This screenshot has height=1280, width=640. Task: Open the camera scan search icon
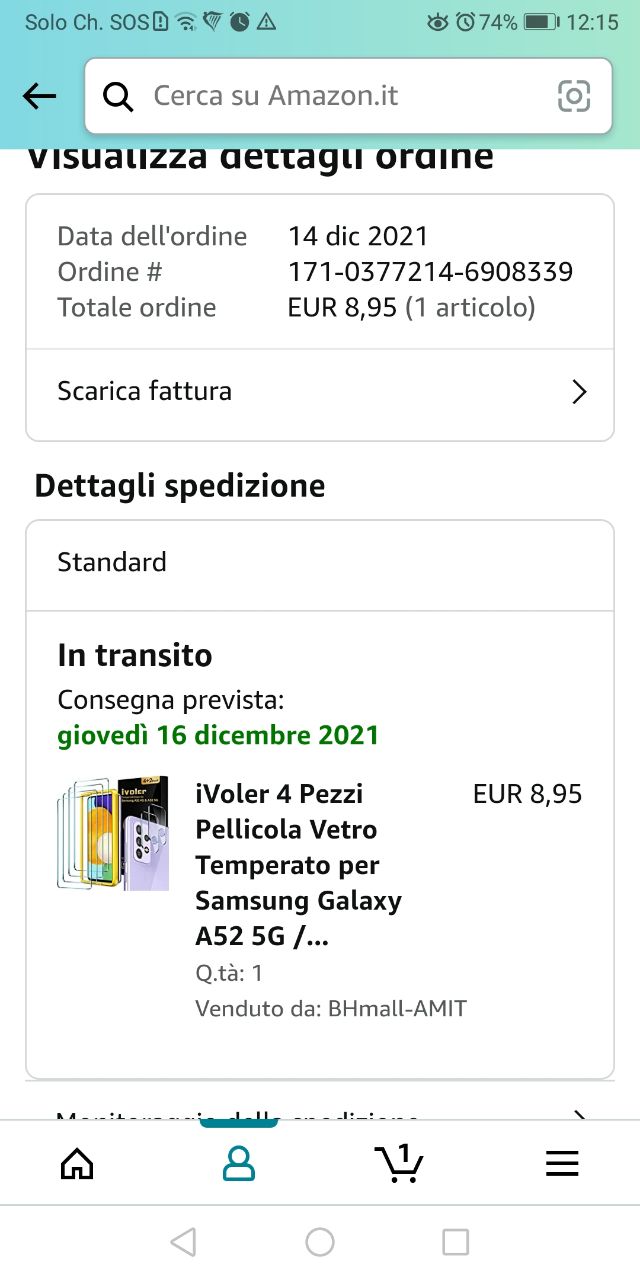(x=574, y=96)
